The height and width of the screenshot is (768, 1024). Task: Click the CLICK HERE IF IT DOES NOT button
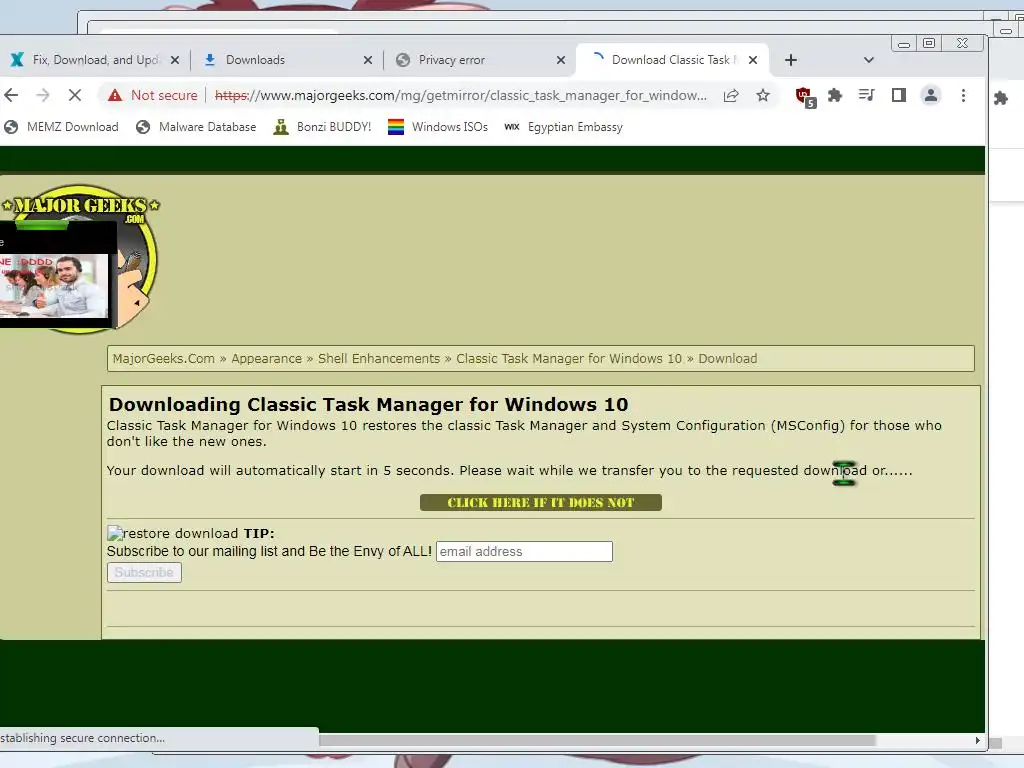(541, 502)
